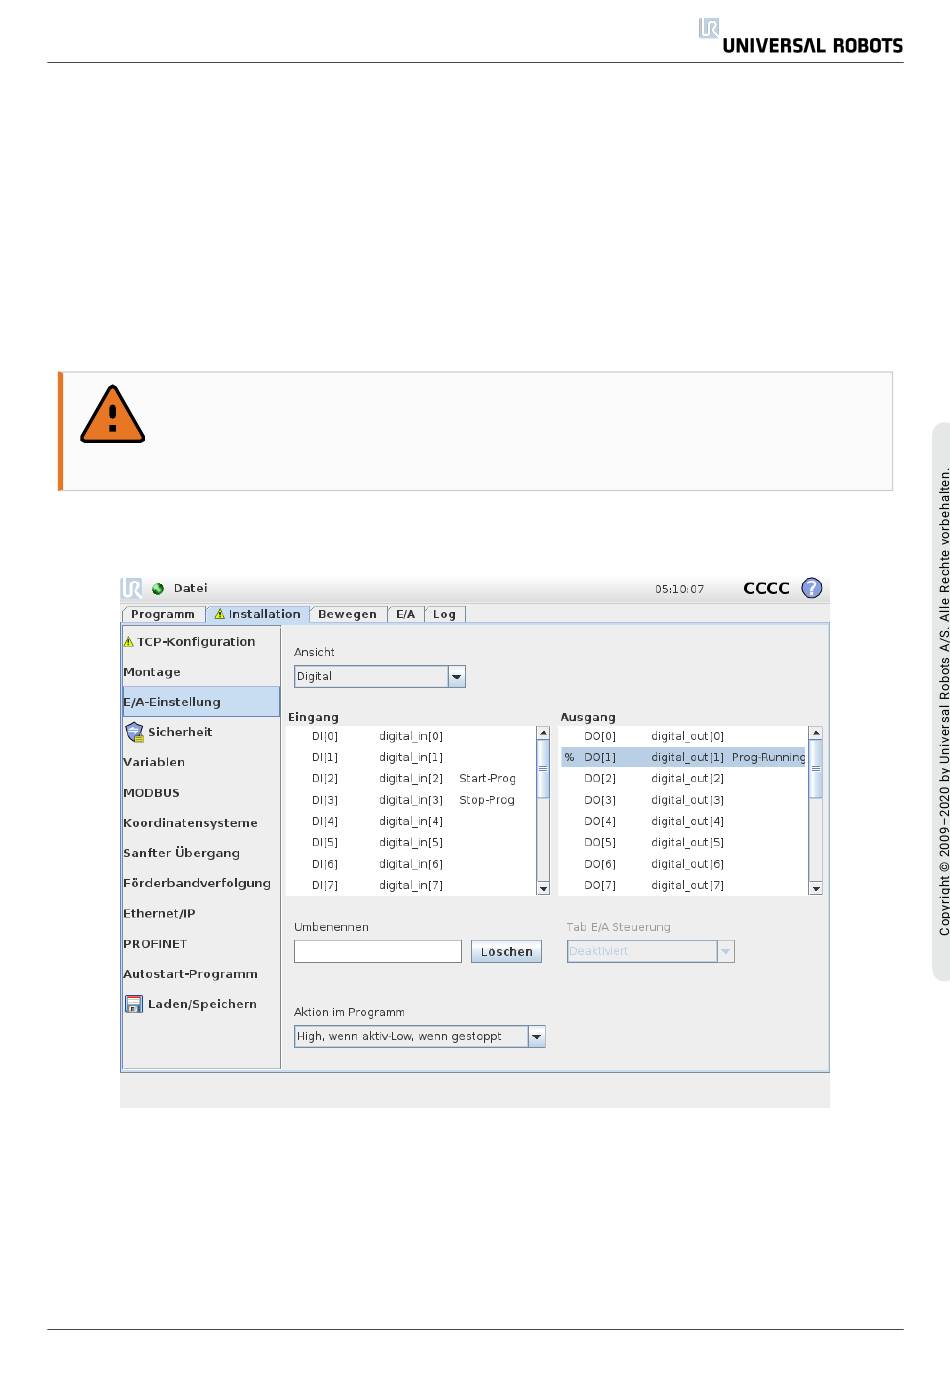Click the Installation tab warning icon
This screenshot has width=950, height=1378.
coord(219,614)
